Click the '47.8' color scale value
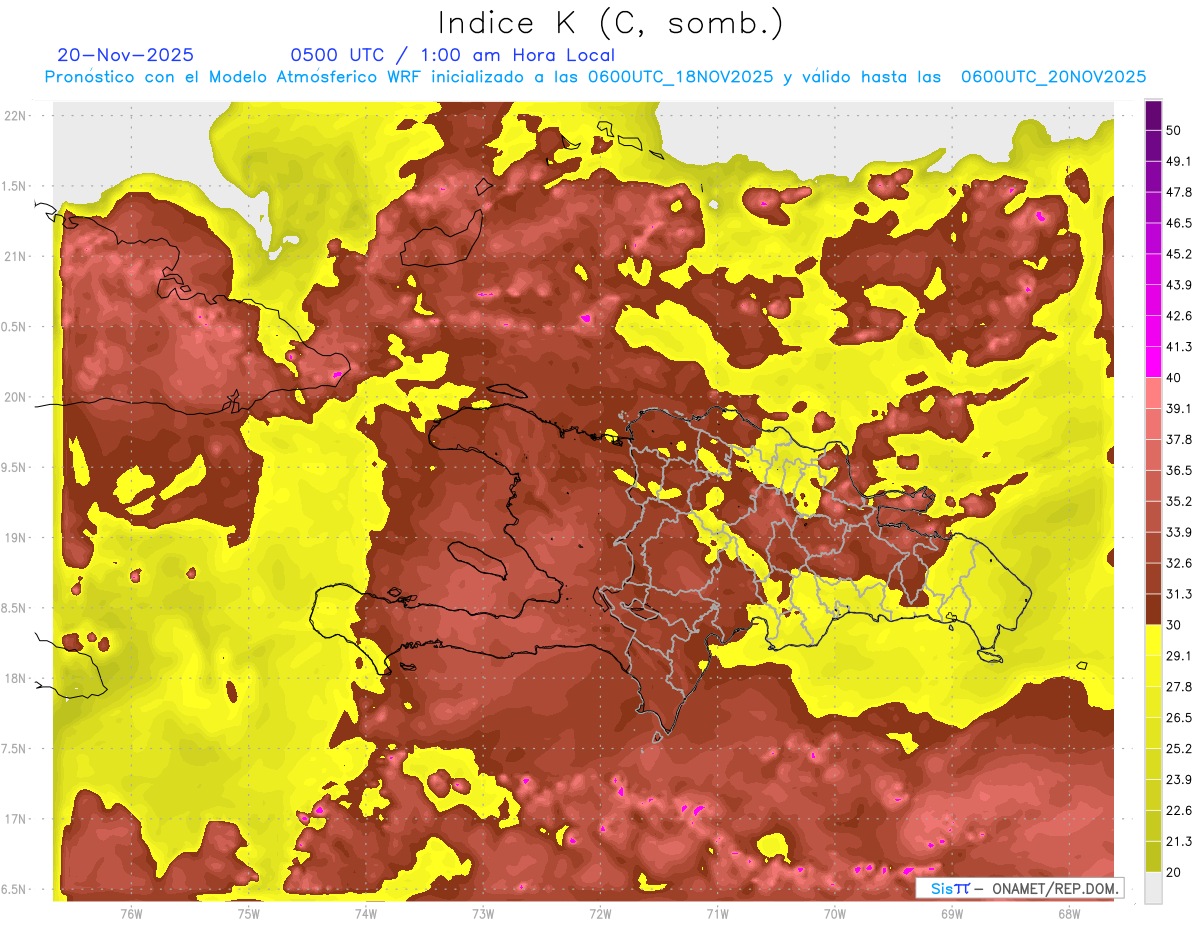Image resolution: width=1200 pixels, height=927 pixels. [x=1179, y=192]
